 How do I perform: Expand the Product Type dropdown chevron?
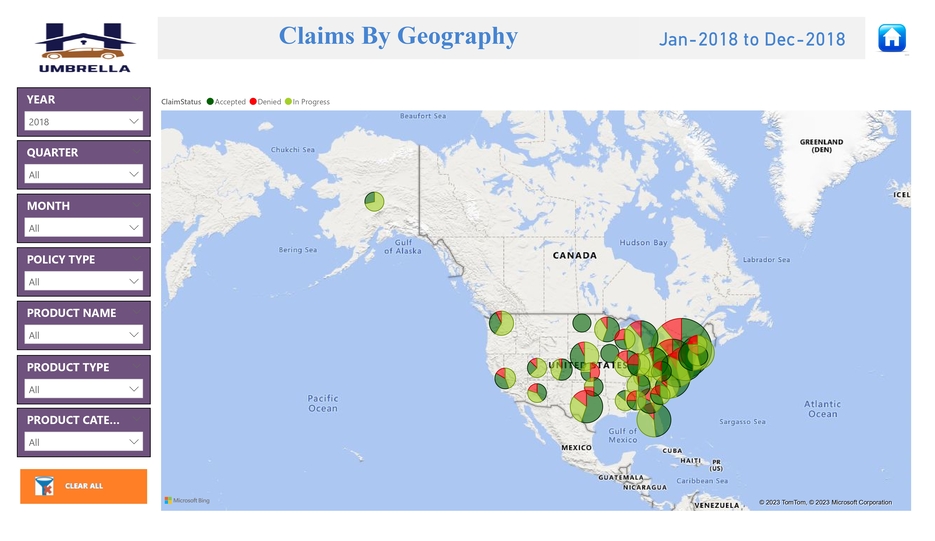point(134,389)
